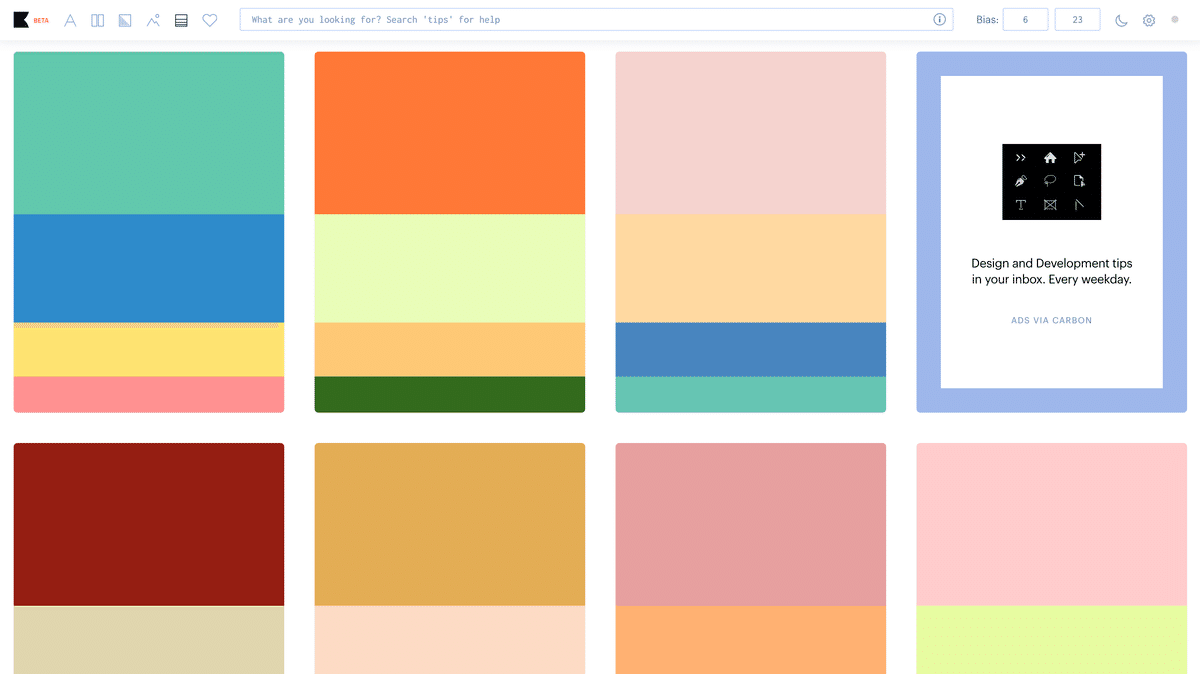Click the small gray dot beside the gear
The image size is (1200, 674).
1175,19
